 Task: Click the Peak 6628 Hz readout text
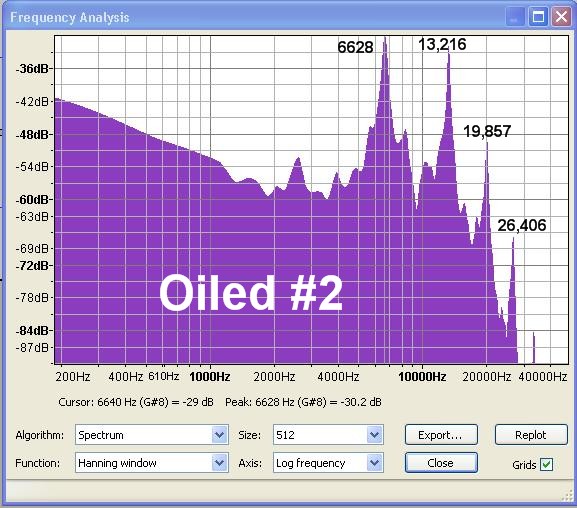303,402
